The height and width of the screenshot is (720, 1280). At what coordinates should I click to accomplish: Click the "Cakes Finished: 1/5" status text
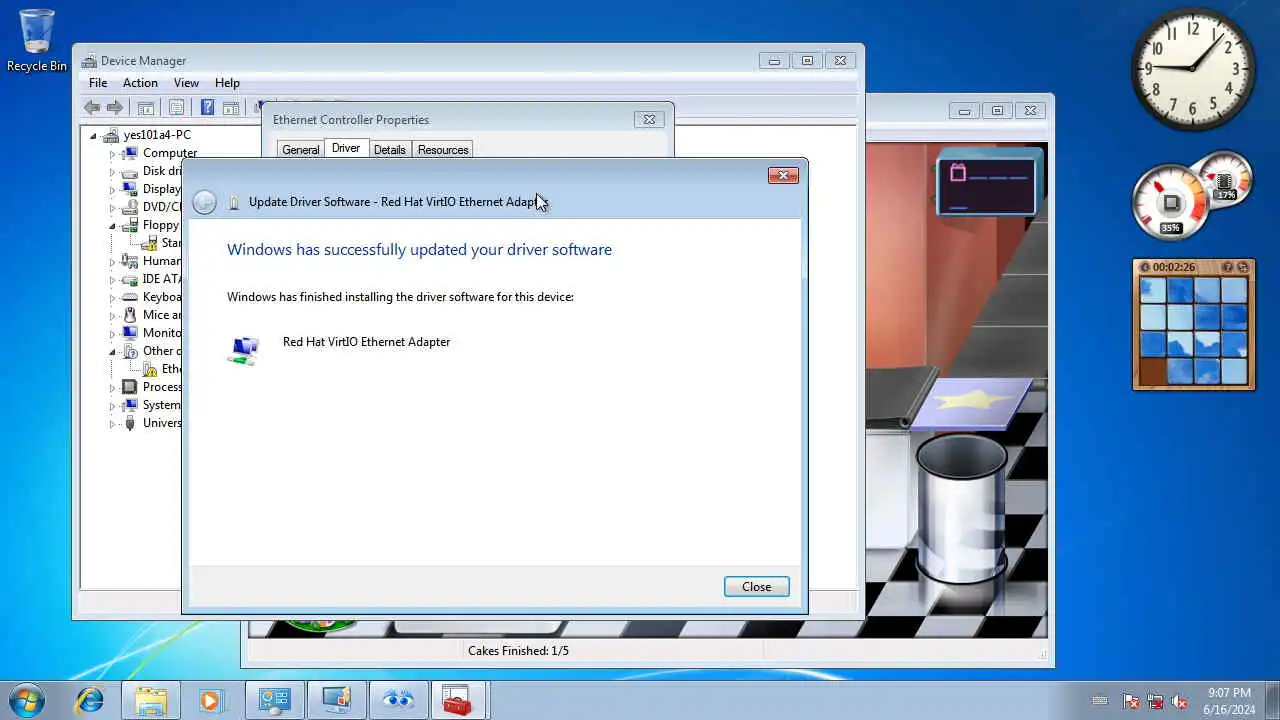pyautogui.click(x=518, y=651)
